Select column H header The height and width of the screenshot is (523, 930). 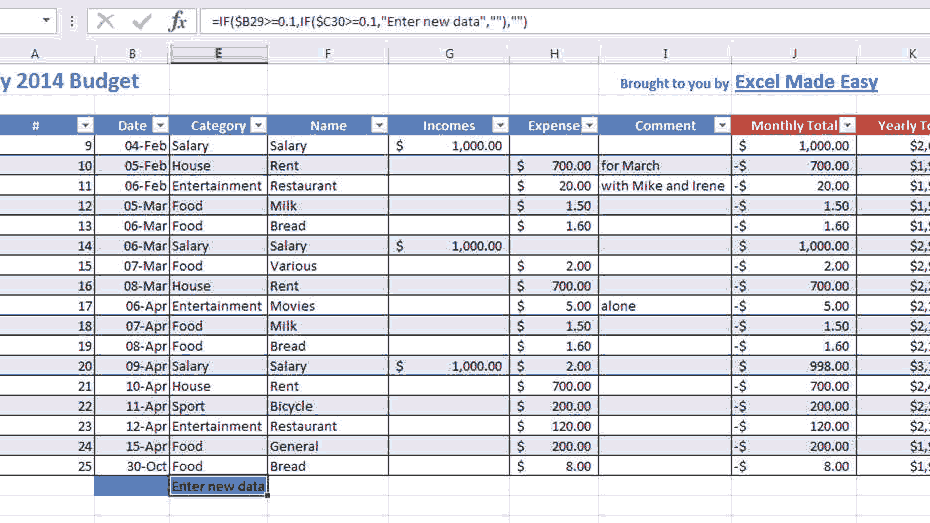pos(554,54)
